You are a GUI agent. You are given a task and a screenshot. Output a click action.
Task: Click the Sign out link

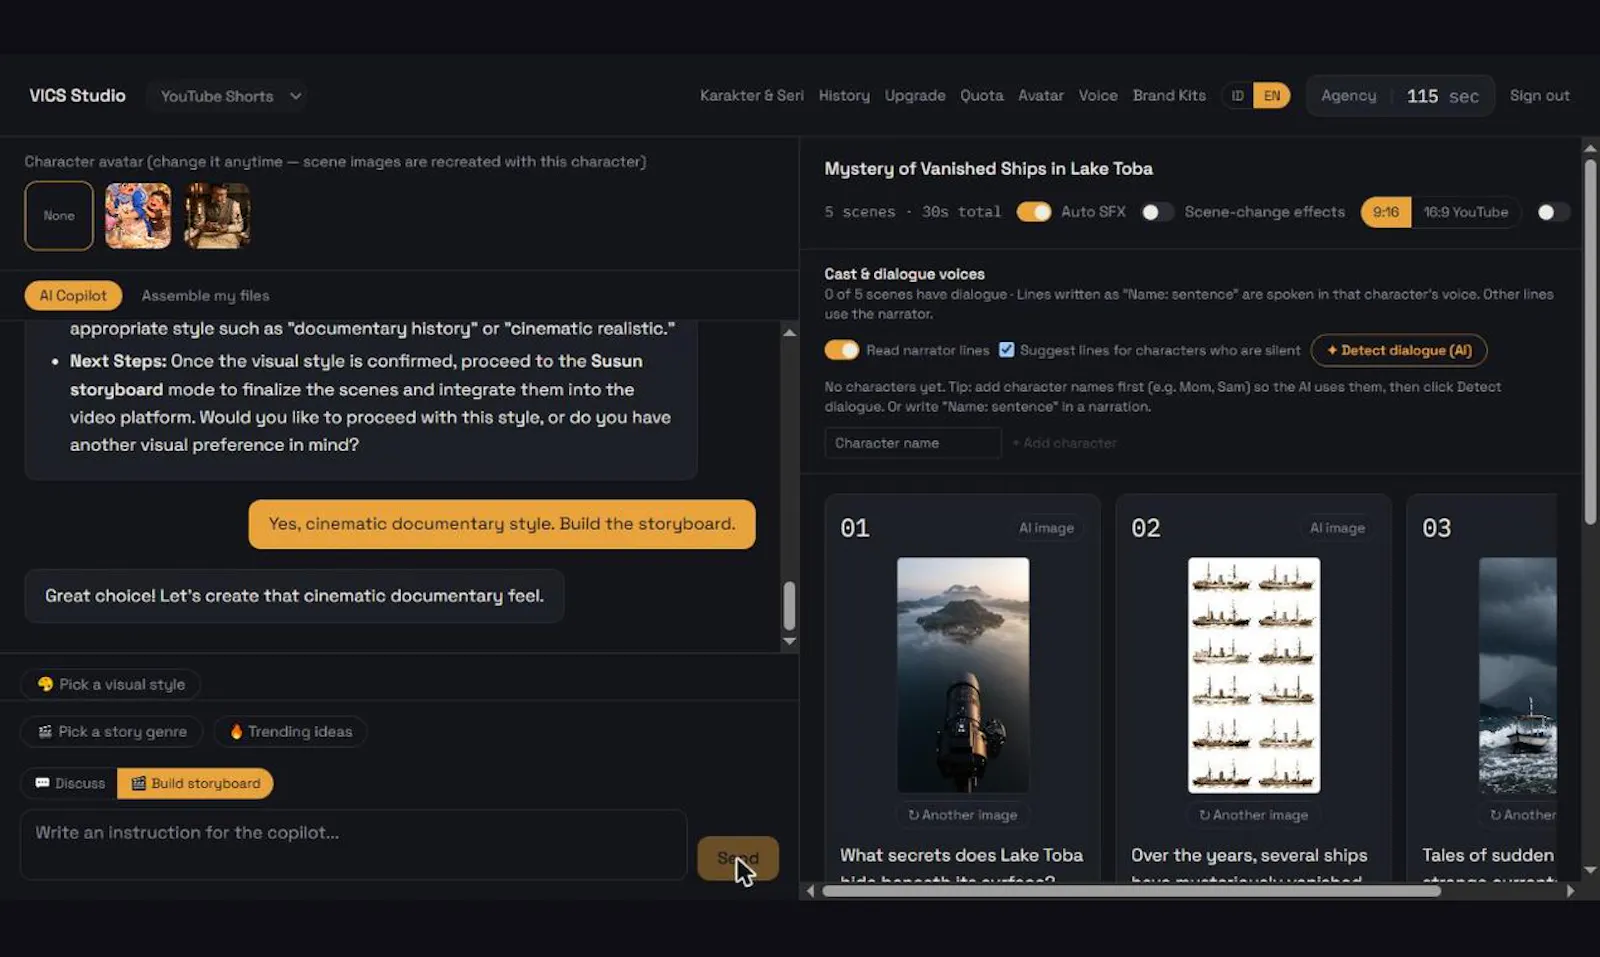point(1539,96)
